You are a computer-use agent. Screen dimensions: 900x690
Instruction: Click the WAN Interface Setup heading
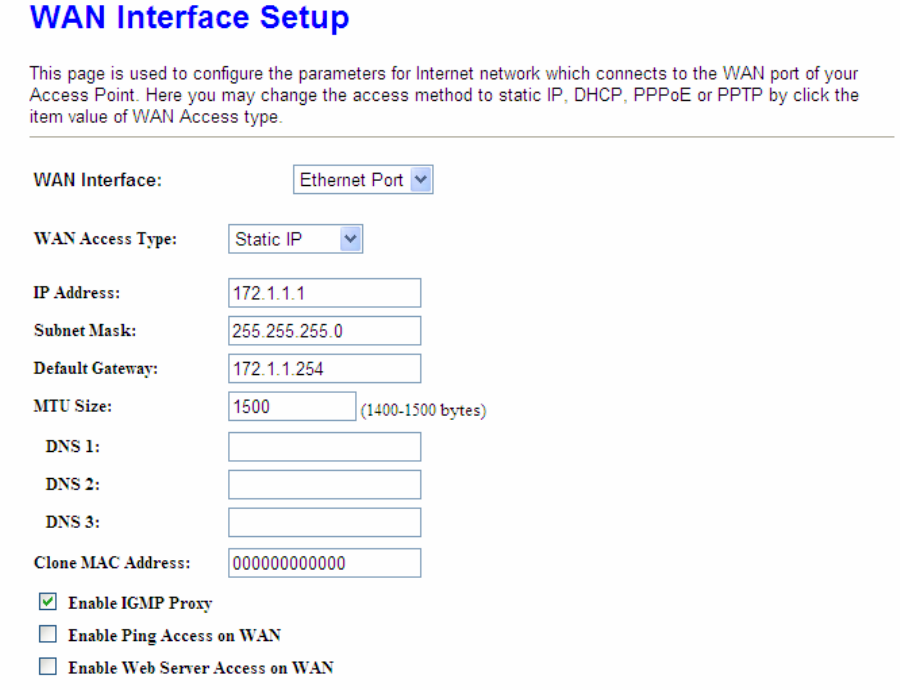189,17
